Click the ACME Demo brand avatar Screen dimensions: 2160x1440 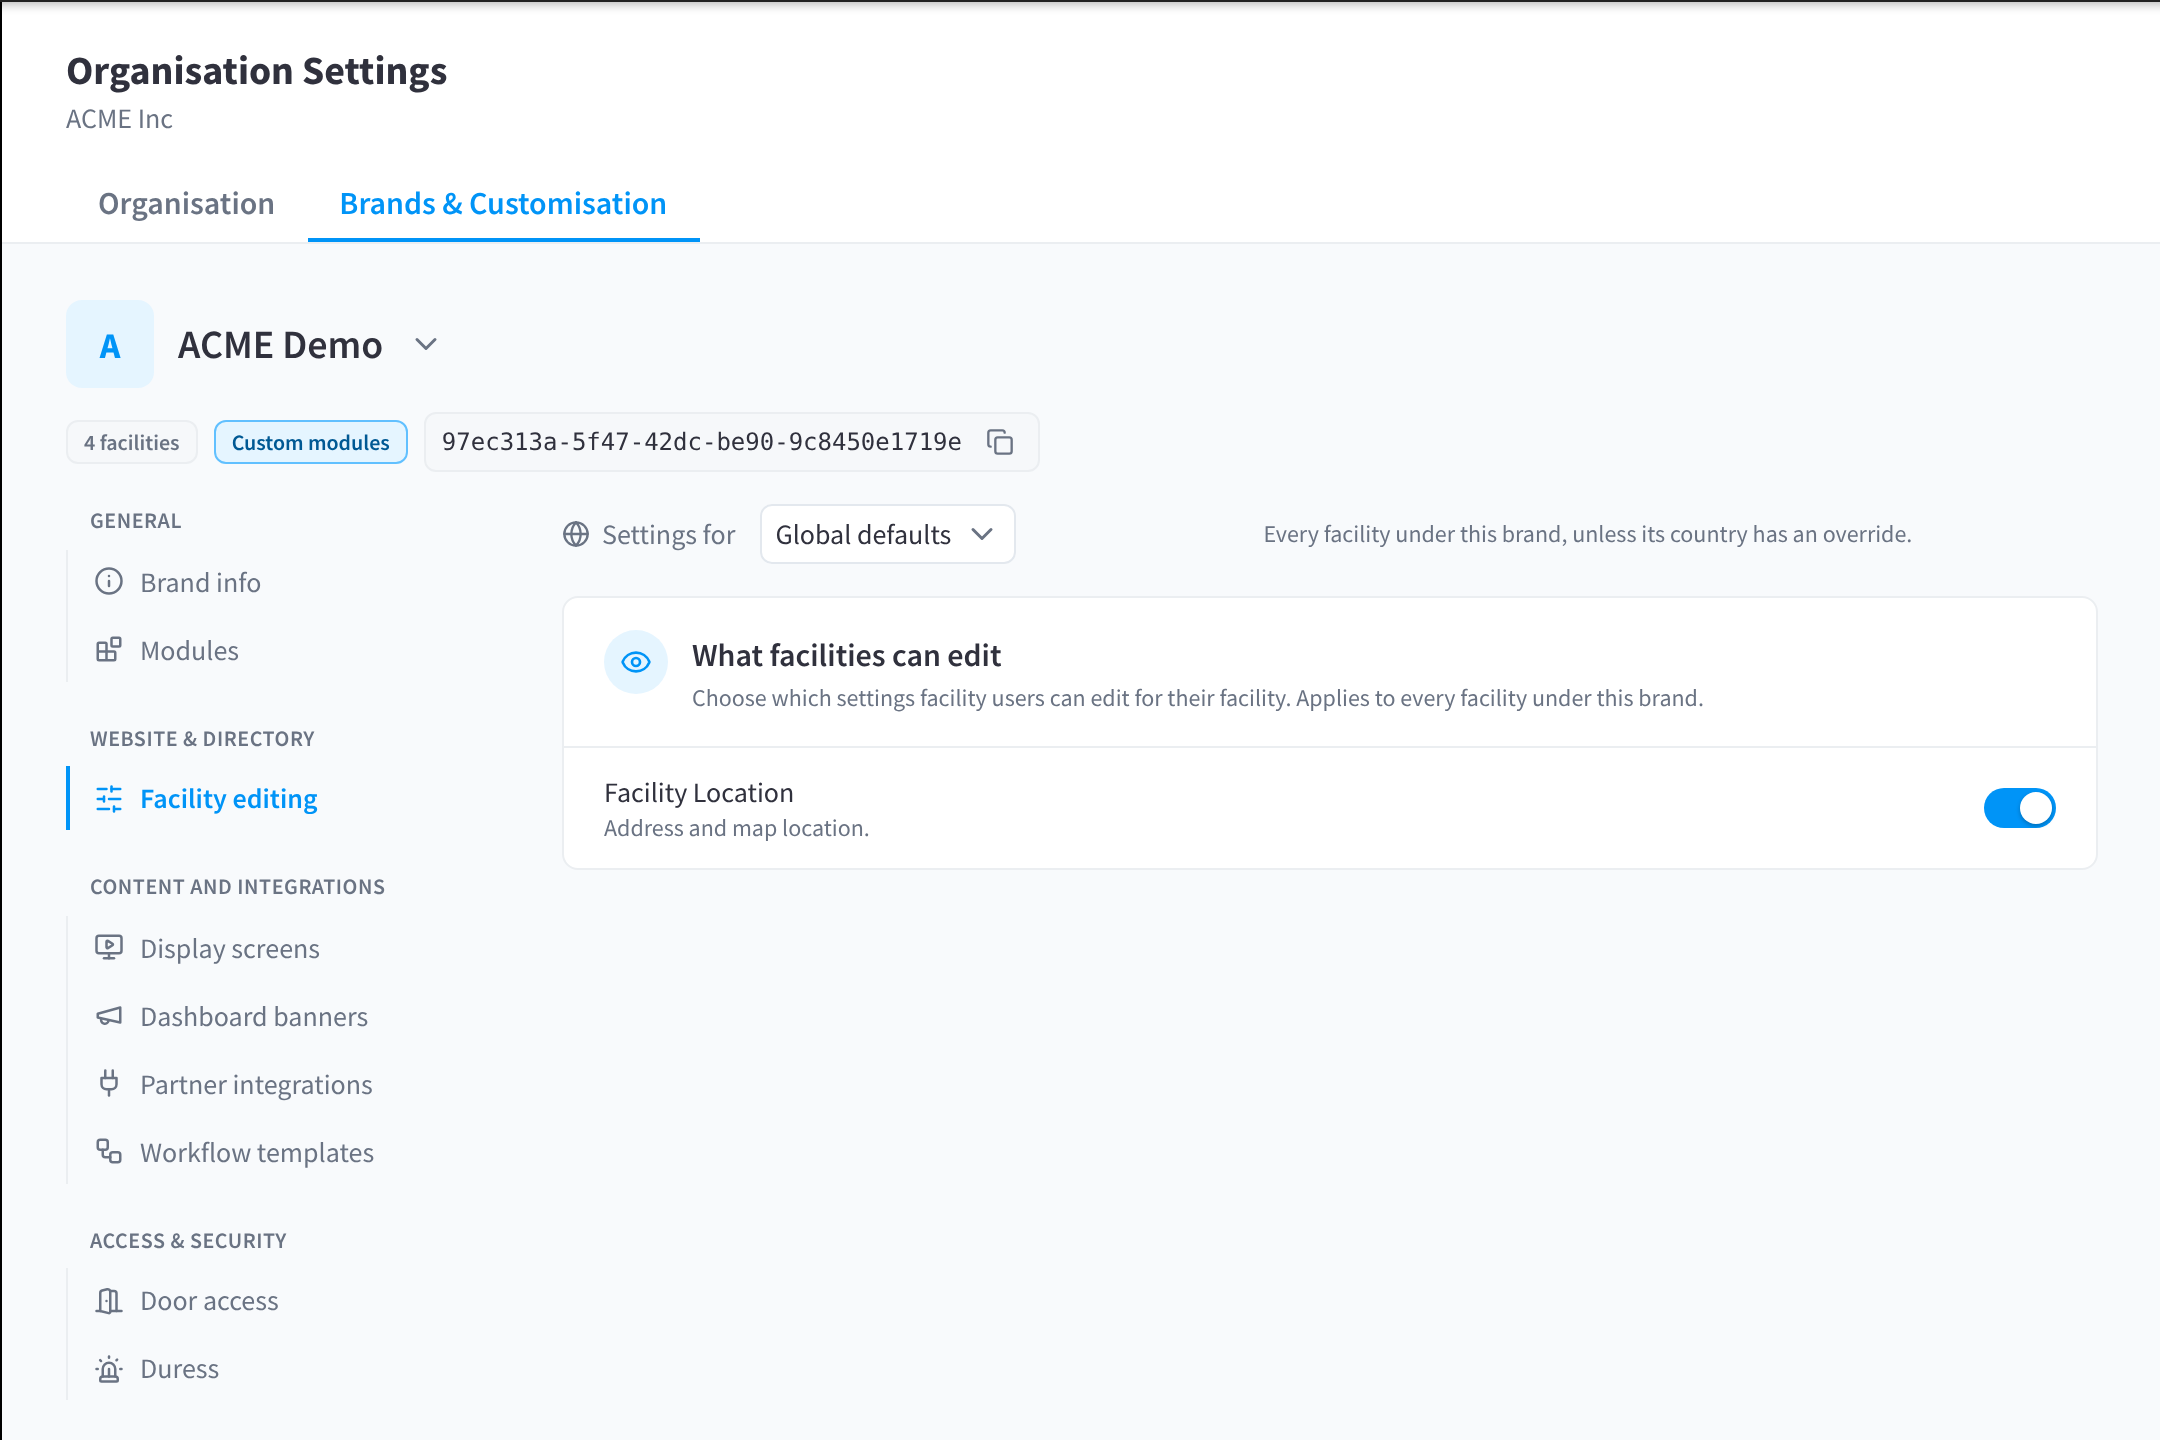coord(110,344)
